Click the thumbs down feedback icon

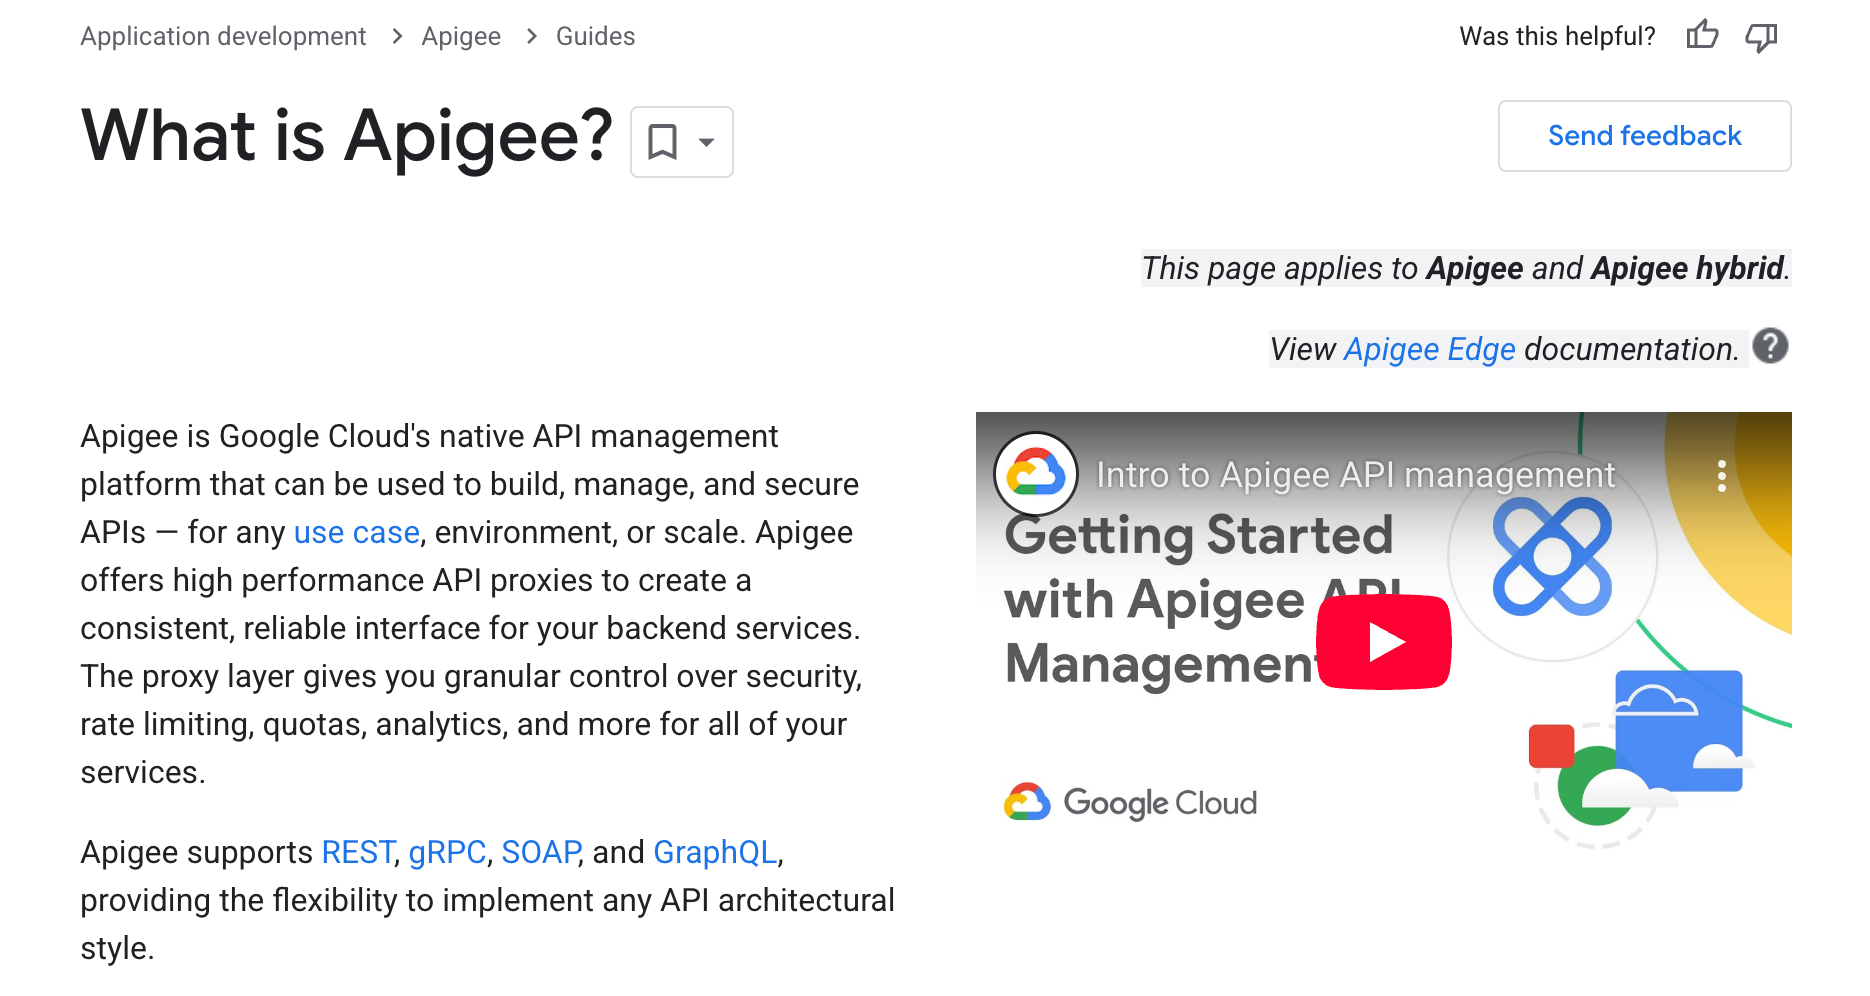[1762, 35]
